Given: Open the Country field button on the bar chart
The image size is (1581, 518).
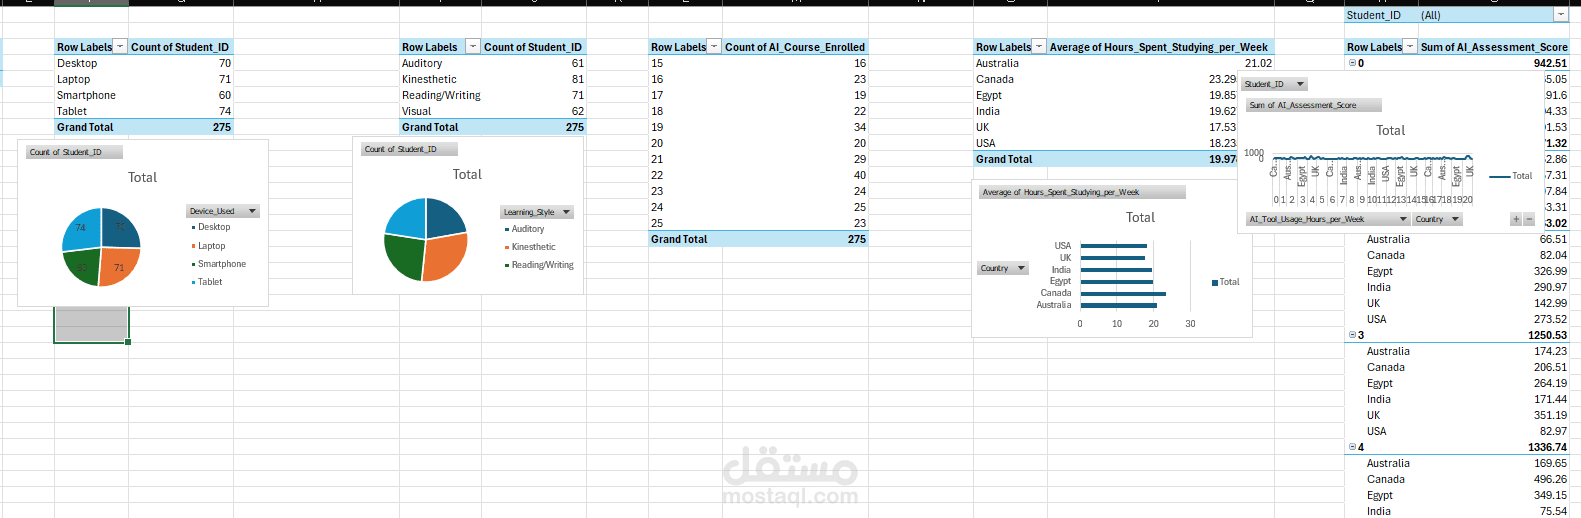Looking at the screenshot, I should pyautogui.click(x=1003, y=268).
